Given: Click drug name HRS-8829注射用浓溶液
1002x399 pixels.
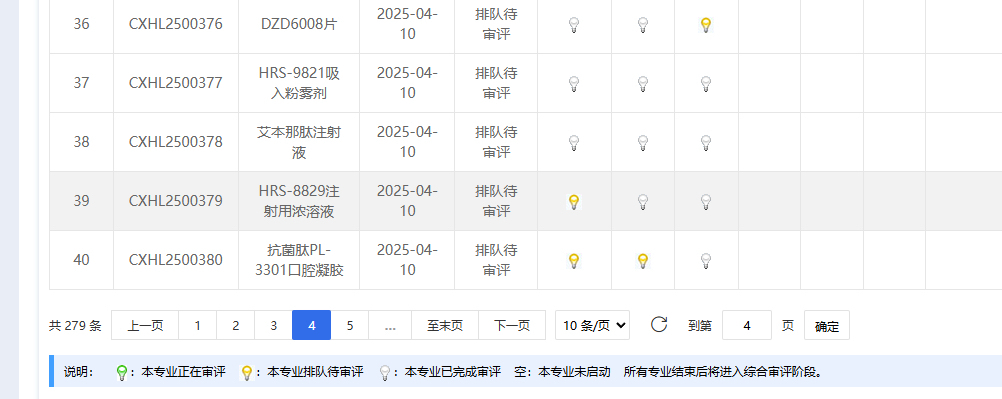Looking at the screenshot, I should 299,201.
